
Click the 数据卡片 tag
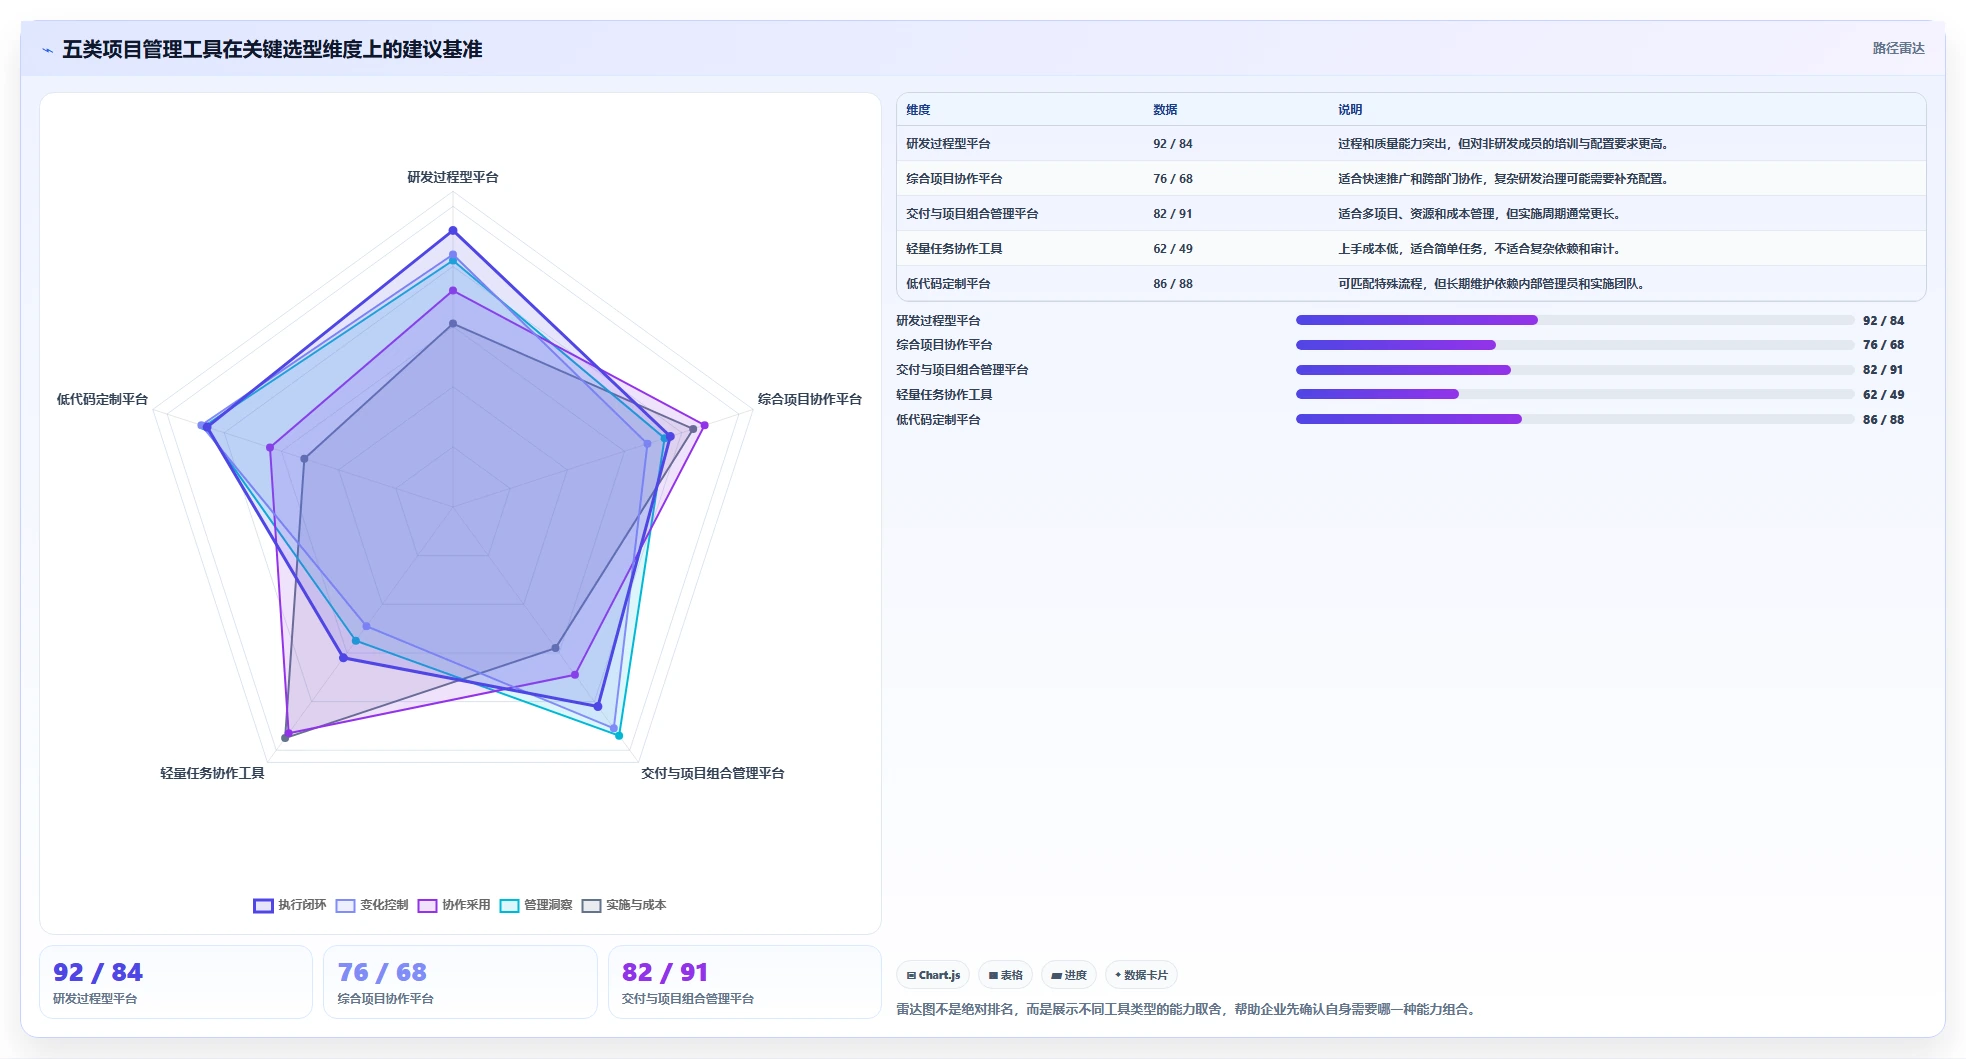1141,975
